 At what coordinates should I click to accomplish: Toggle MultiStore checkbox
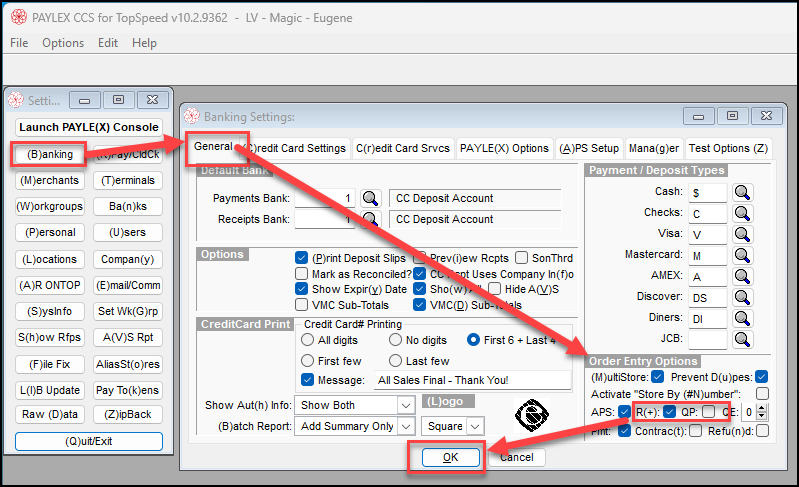(x=657, y=377)
